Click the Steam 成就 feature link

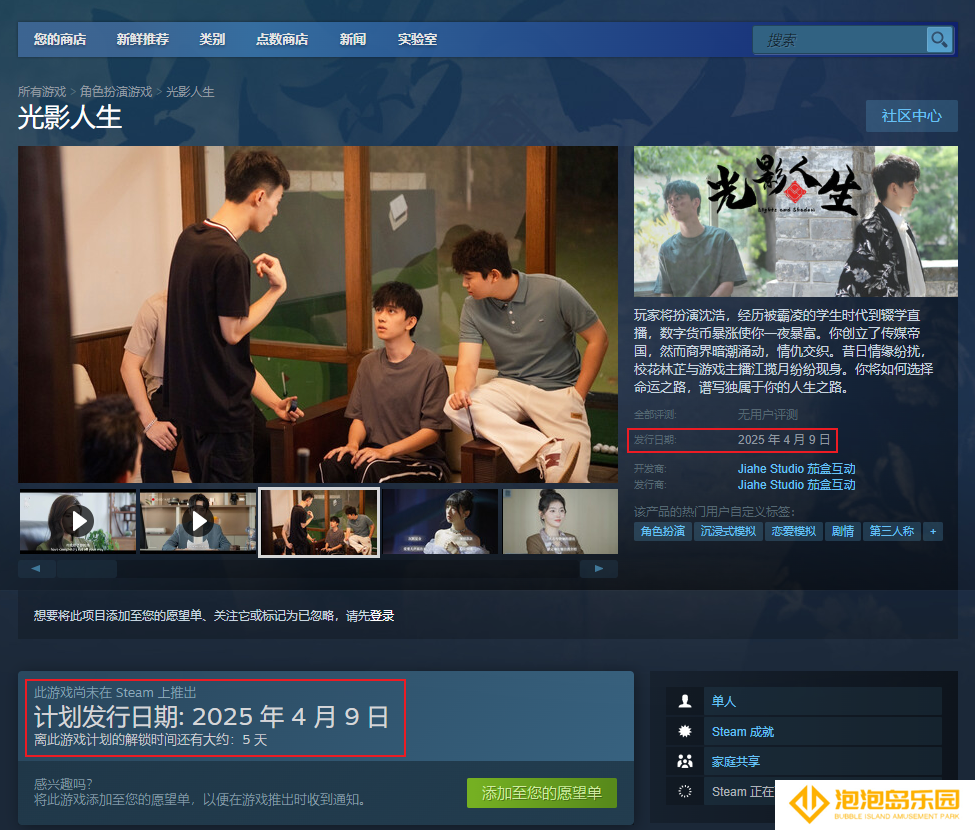pyautogui.click(x=743, y=732)
